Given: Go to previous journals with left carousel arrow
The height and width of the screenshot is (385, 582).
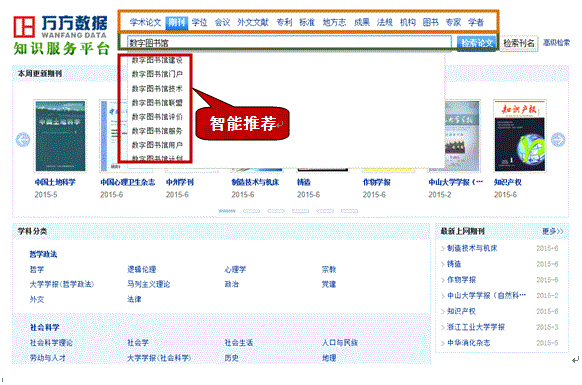Looking at the screenshot, I should point(23,140).
